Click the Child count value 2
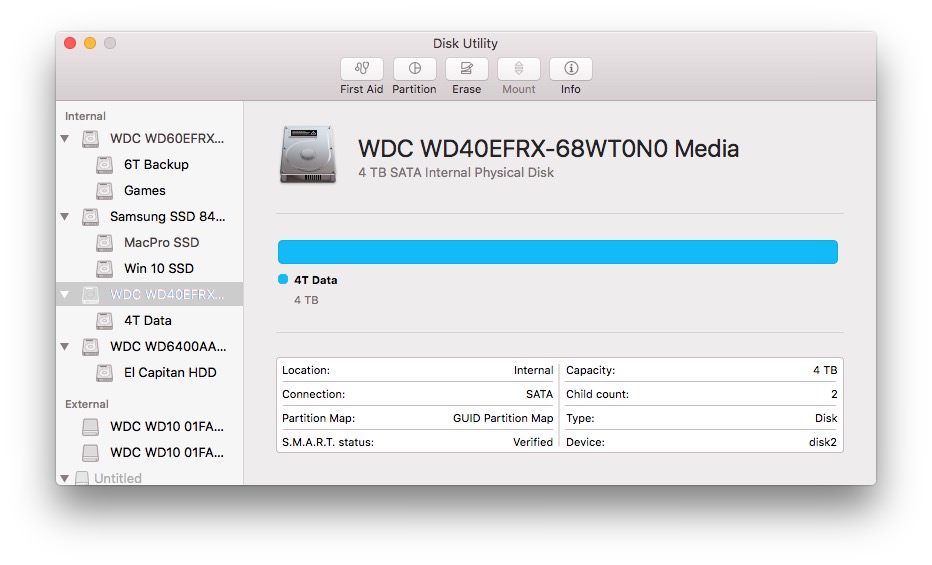932x565 pixels. tap(834, 394)
